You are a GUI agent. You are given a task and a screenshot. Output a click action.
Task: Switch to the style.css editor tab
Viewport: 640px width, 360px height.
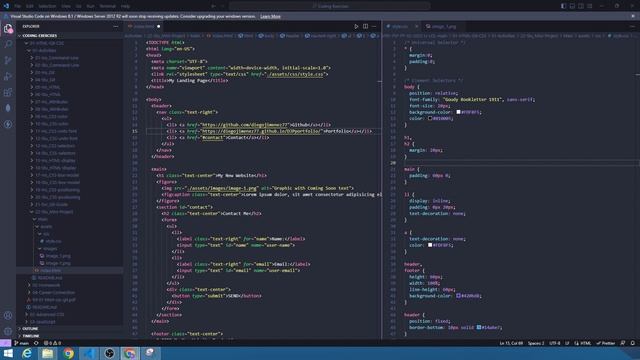(399, 27)
